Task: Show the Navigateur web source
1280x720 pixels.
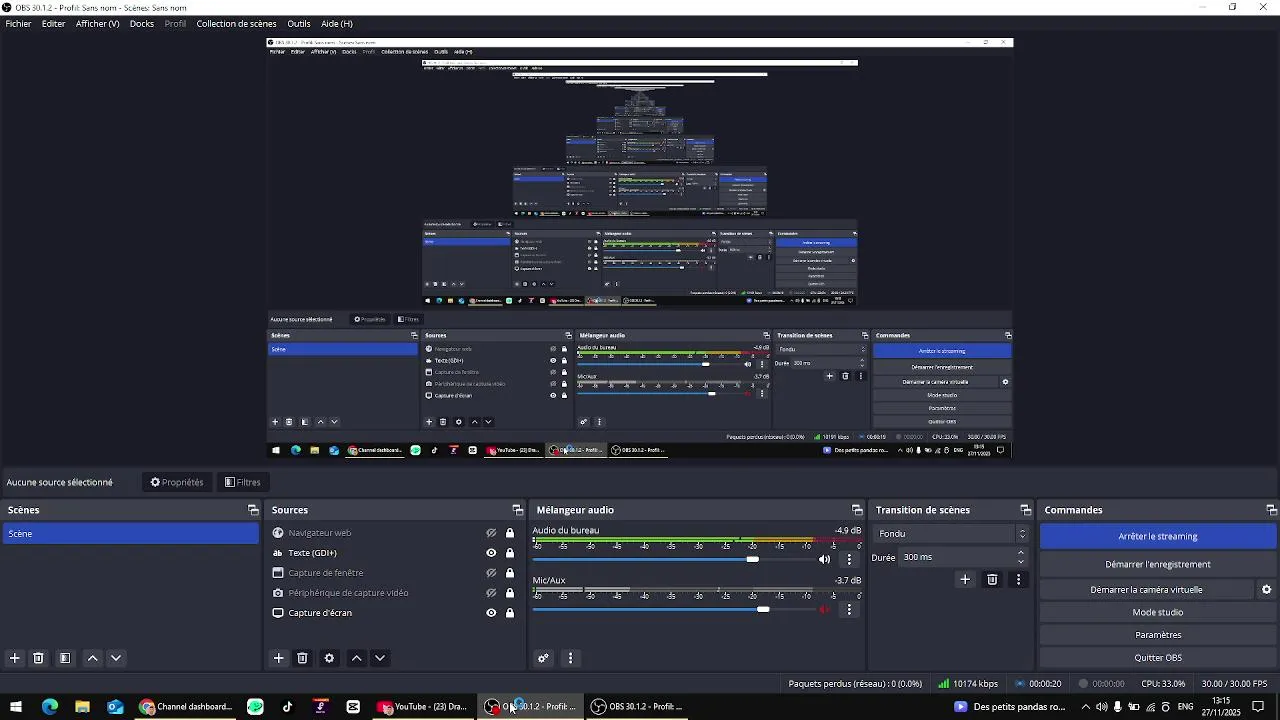Action: (491, 533)
